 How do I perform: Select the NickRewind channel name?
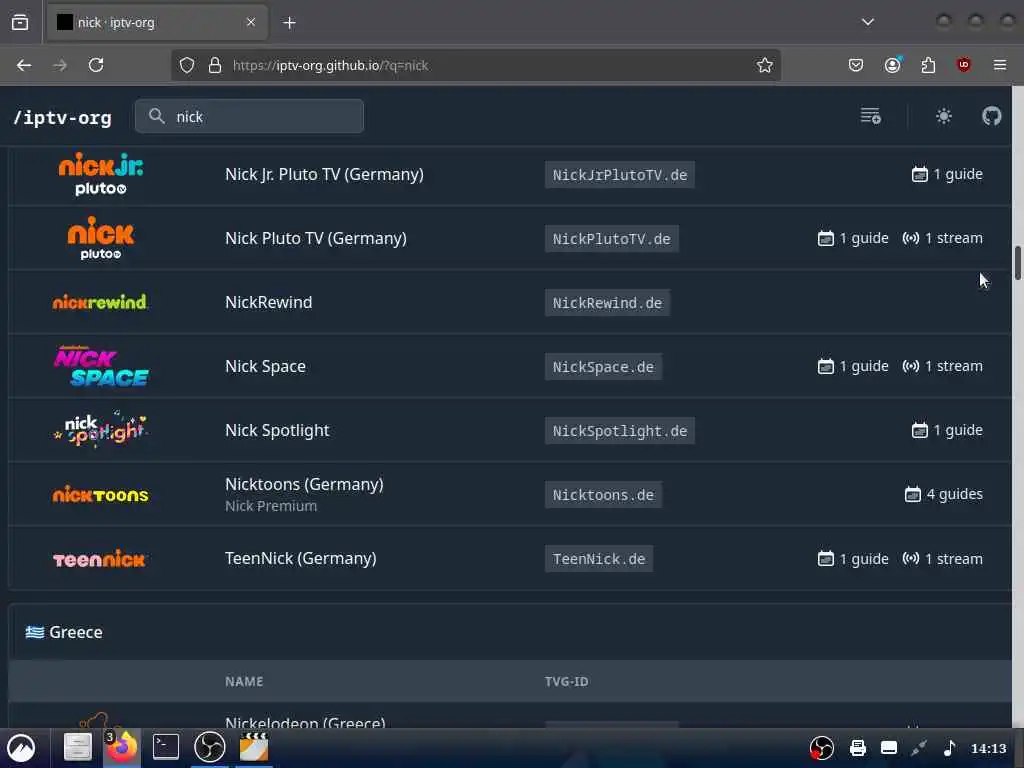coord(268,302)
